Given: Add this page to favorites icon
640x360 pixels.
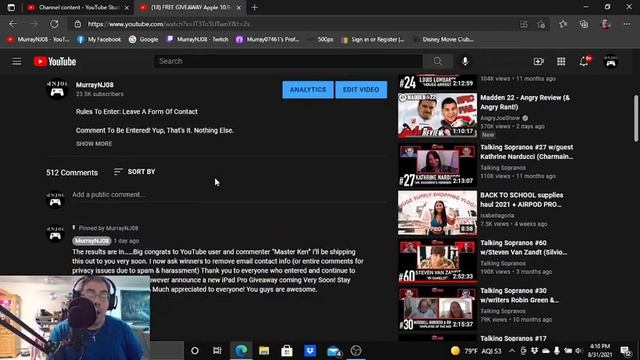Looking at the screenshot, I should 542,24.
